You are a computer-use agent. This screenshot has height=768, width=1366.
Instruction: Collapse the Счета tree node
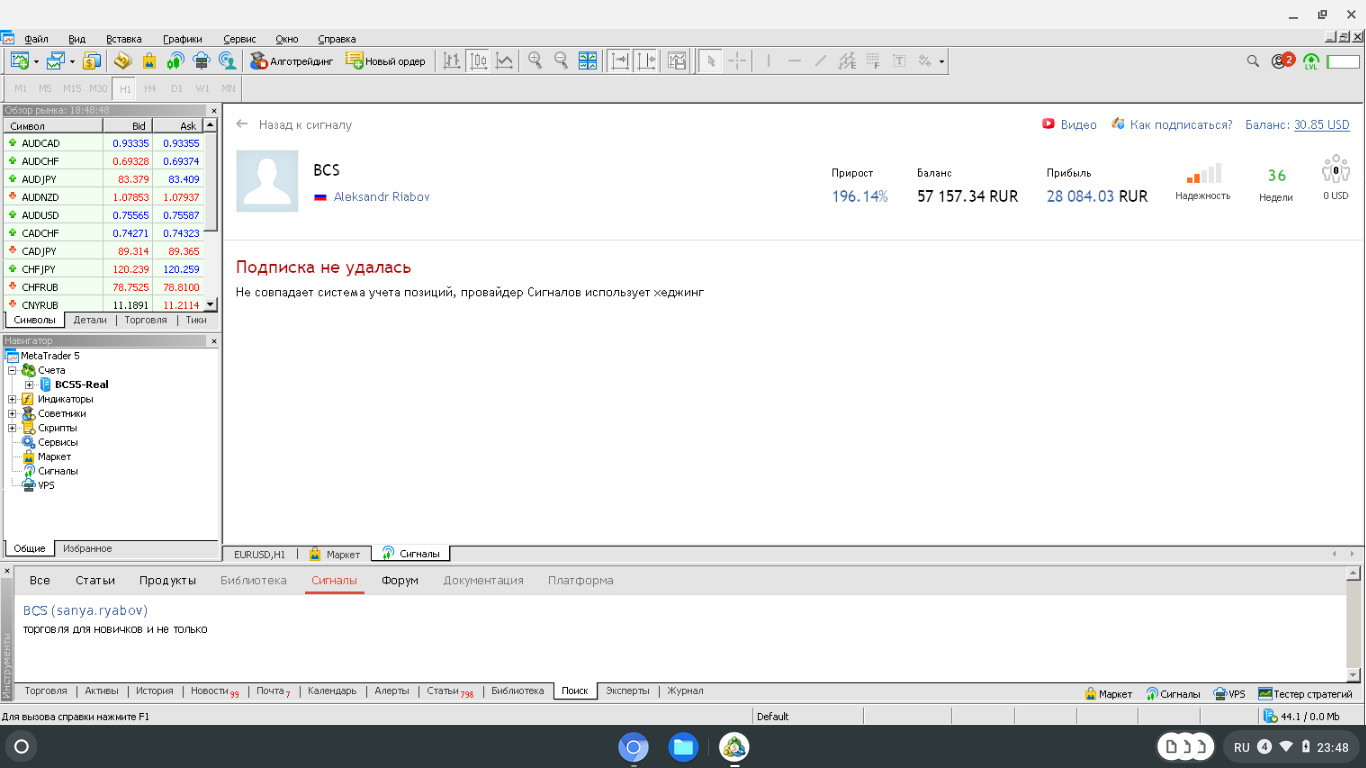click(12, 370)
